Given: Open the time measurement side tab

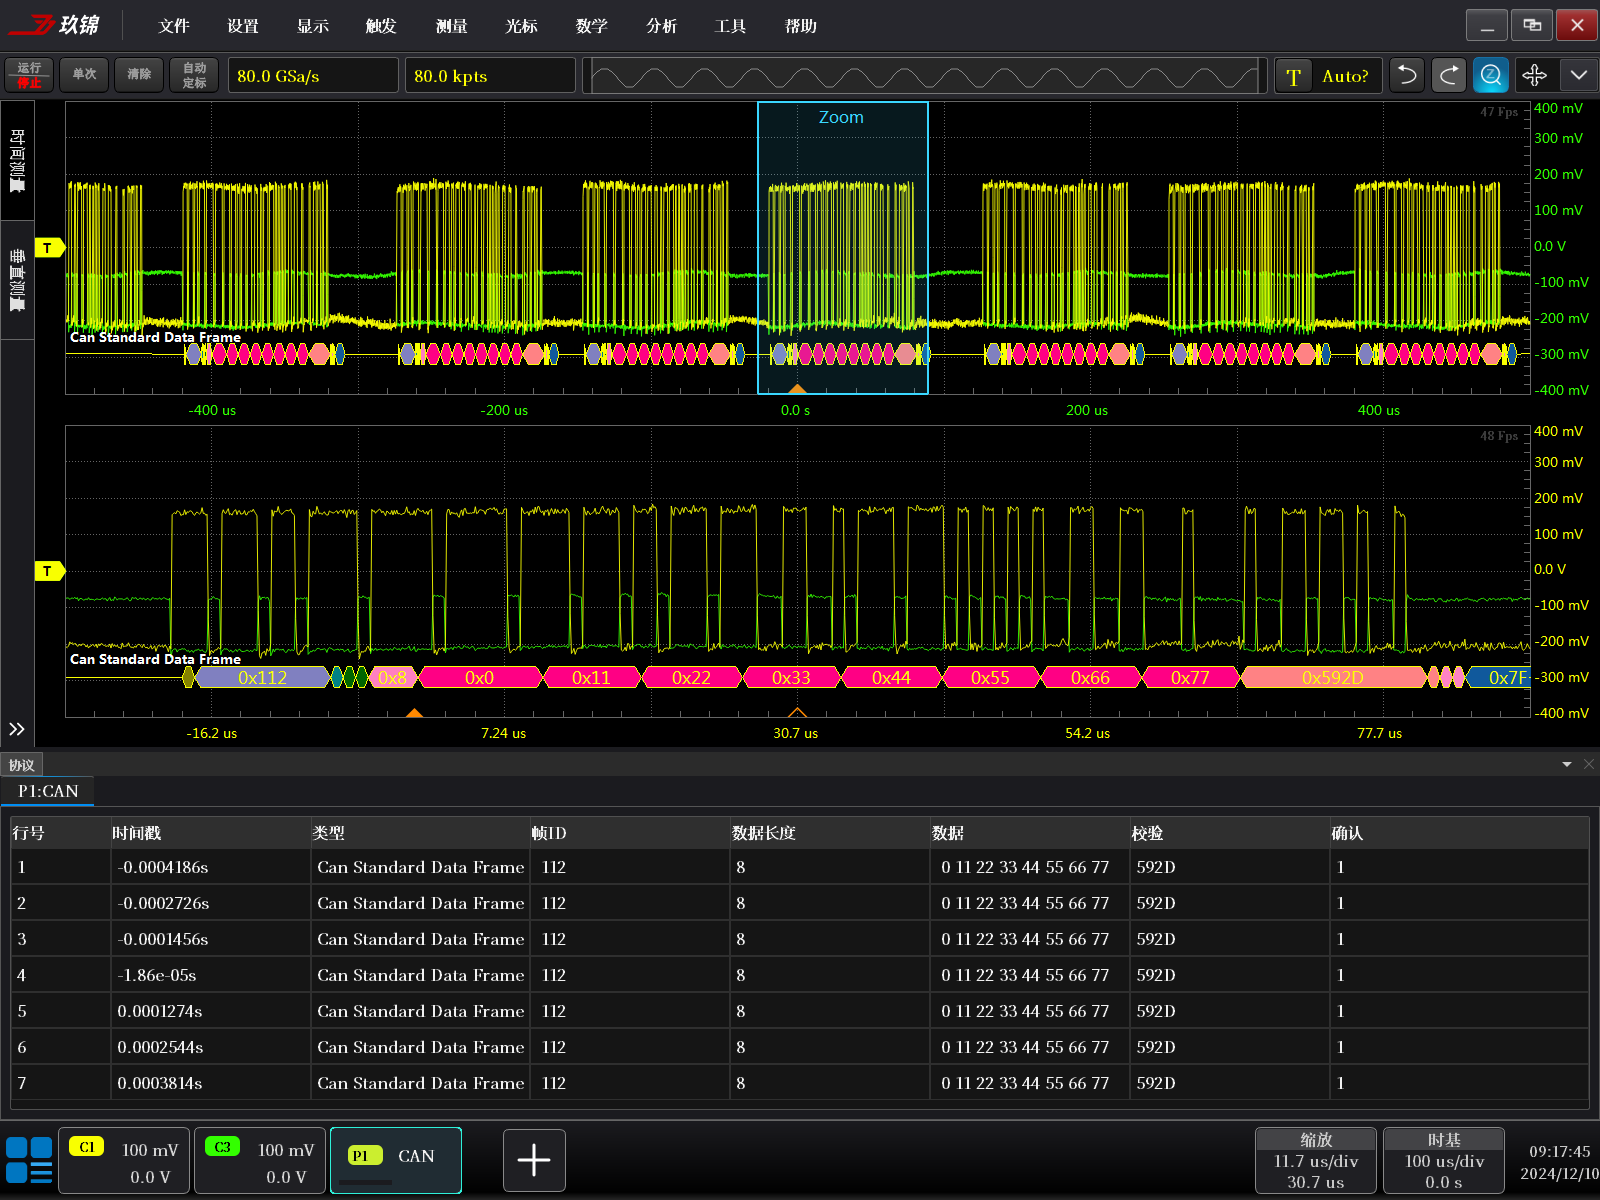Looking at the screenshot, I should pyautogui.click(x=17, y=161).
